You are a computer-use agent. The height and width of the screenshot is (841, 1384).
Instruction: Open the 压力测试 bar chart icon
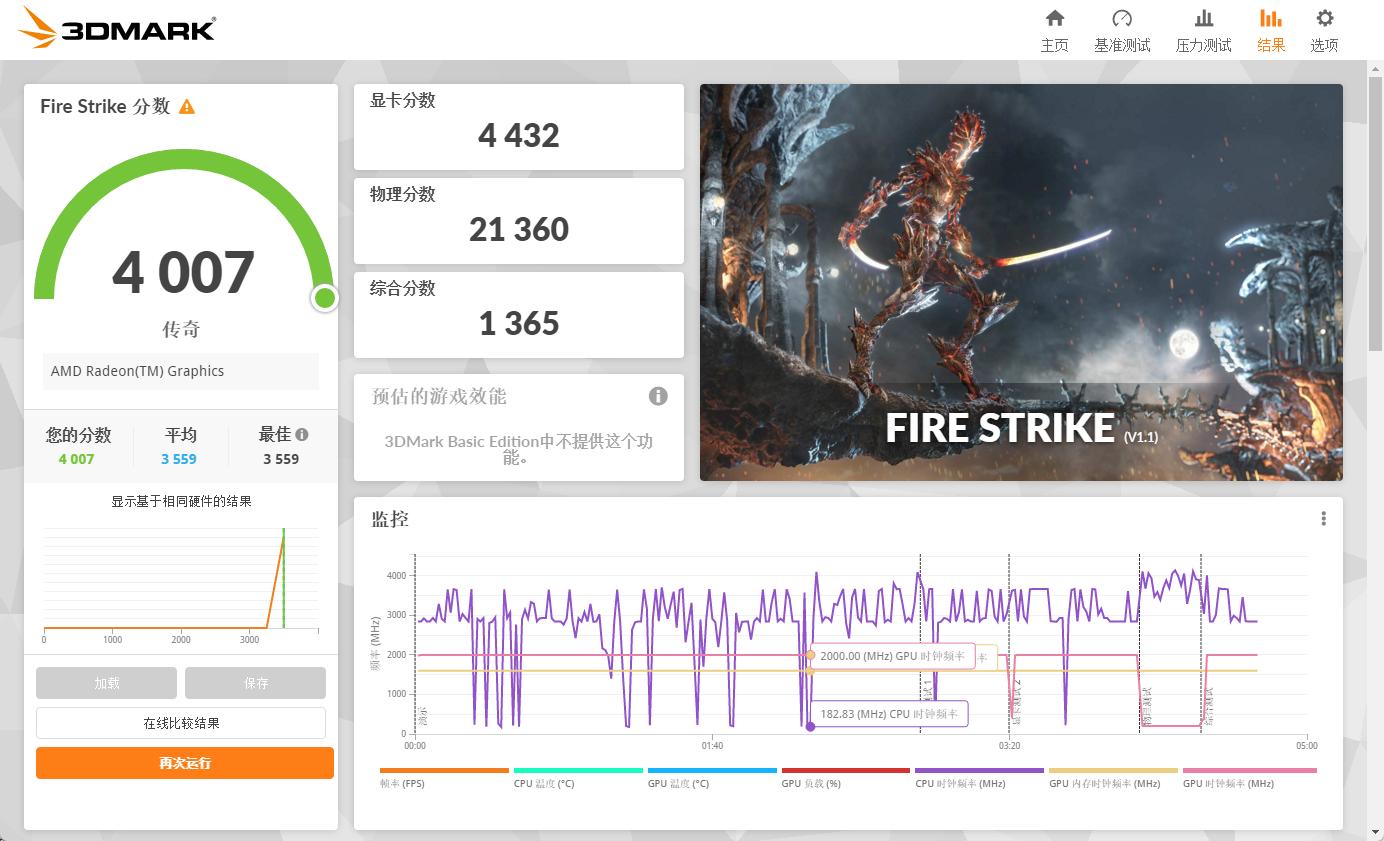(x=1204, y=18)
